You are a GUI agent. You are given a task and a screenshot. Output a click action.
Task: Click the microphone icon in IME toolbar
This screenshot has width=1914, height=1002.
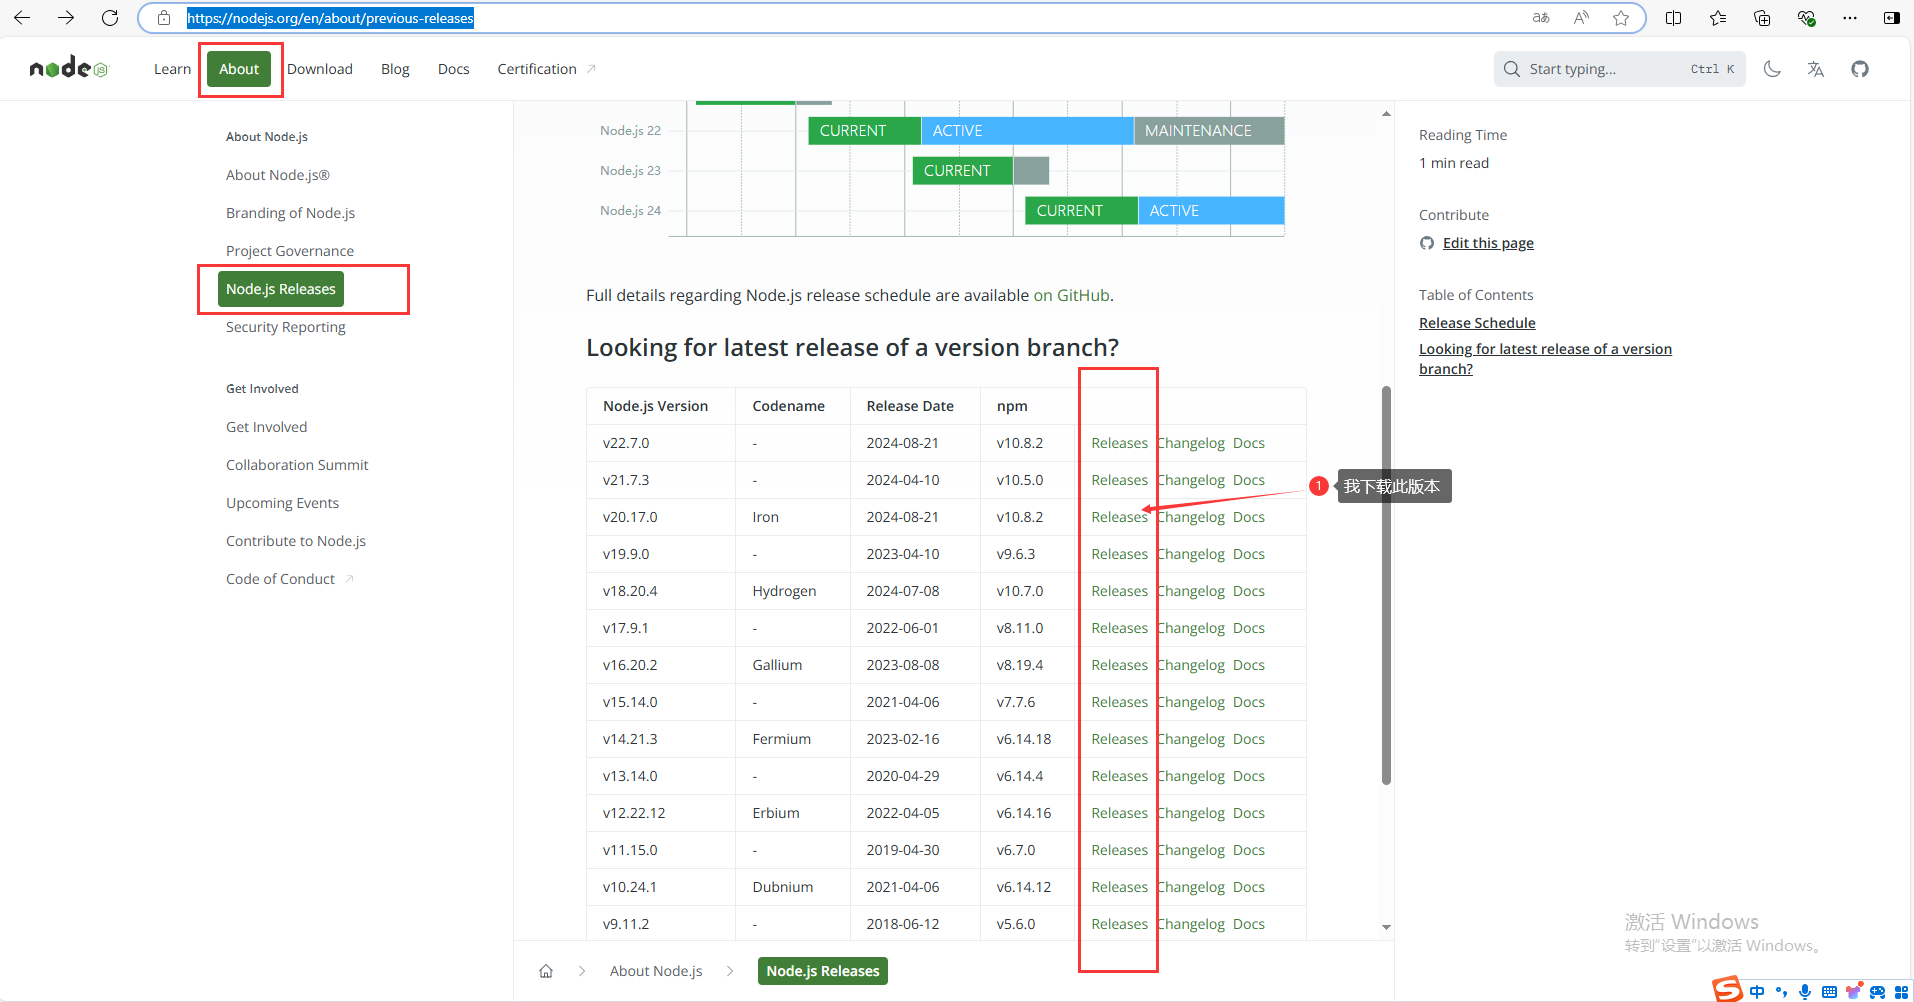[x=1805, y=992]
